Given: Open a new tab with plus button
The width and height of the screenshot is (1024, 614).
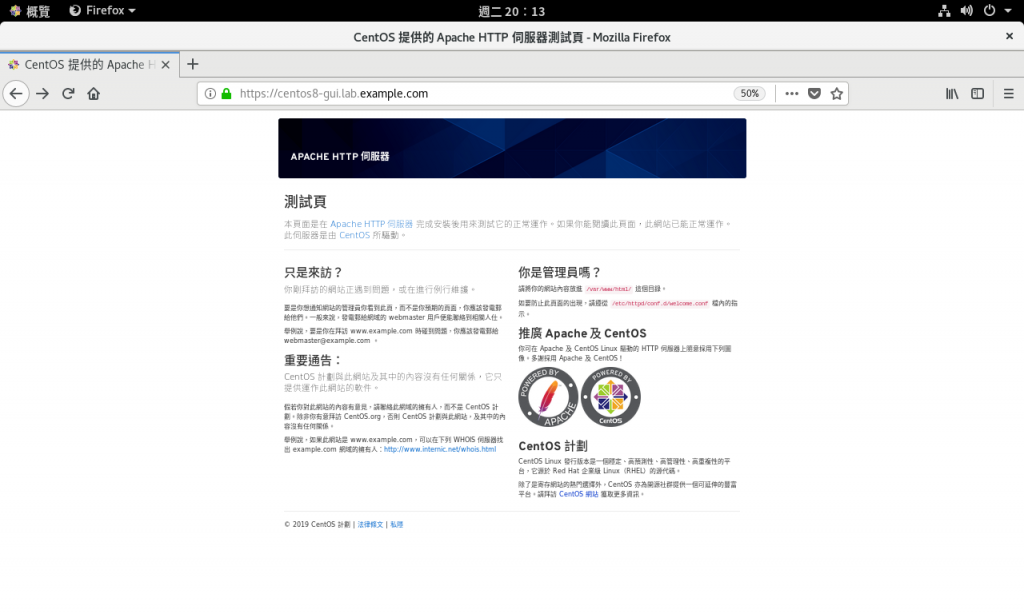Looking at the screenshot, I should pos(193,64).
